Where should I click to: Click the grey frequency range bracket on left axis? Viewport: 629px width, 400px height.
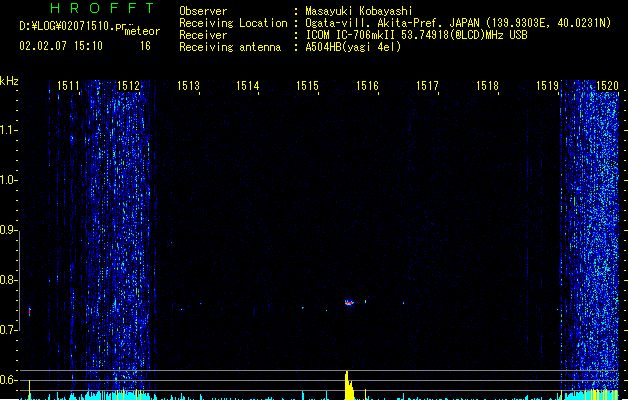(19, 280)
